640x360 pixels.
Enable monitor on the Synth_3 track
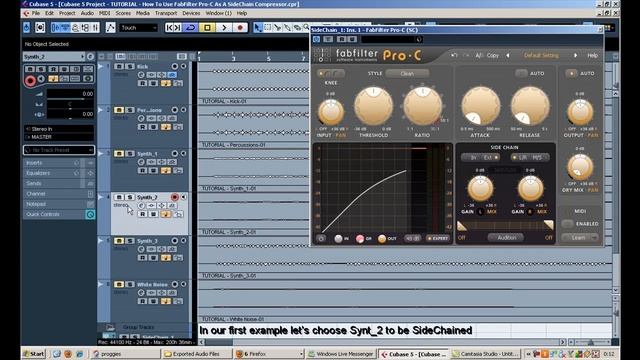(184, 241)
